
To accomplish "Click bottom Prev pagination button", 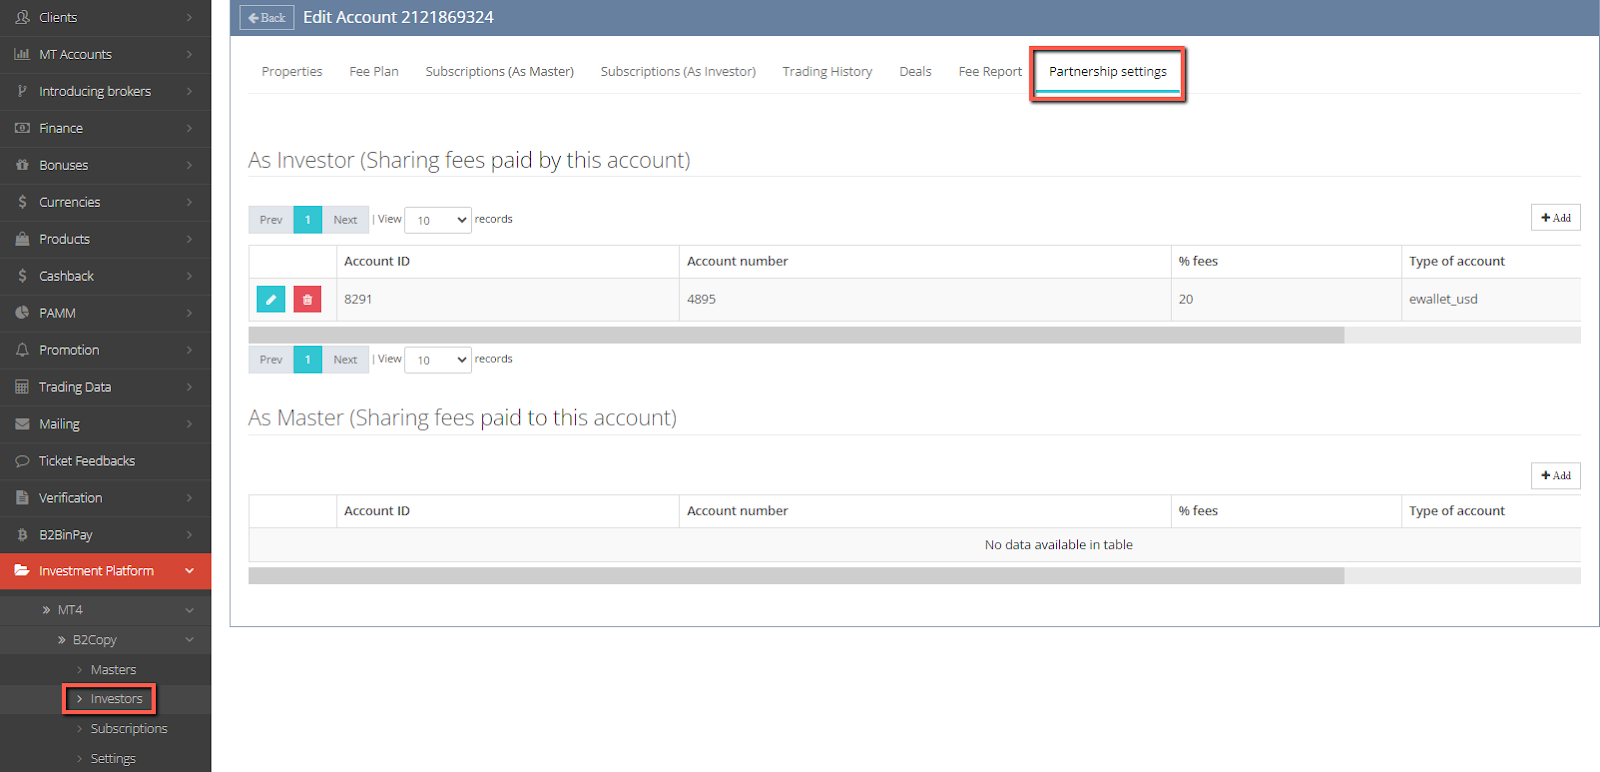I will 271,360.
